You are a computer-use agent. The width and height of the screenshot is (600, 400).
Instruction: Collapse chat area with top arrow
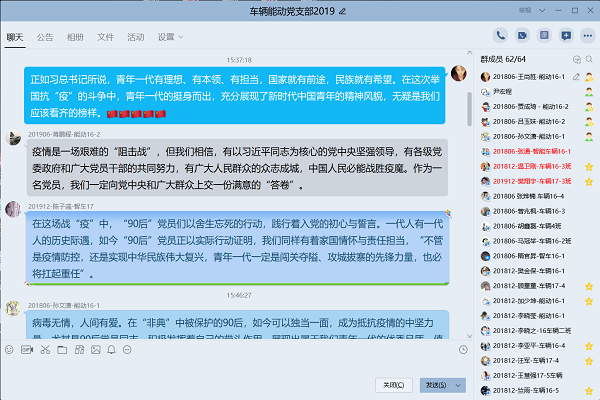(x=470, y=52)
